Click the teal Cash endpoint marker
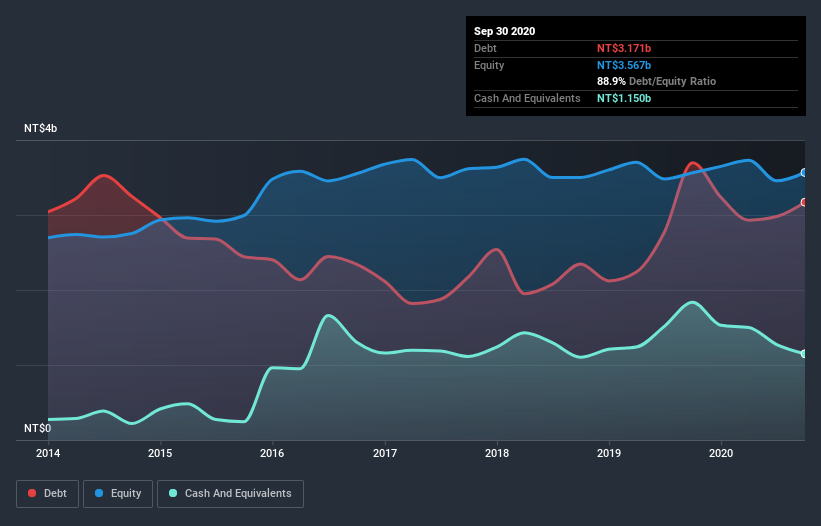 point(804,354)
